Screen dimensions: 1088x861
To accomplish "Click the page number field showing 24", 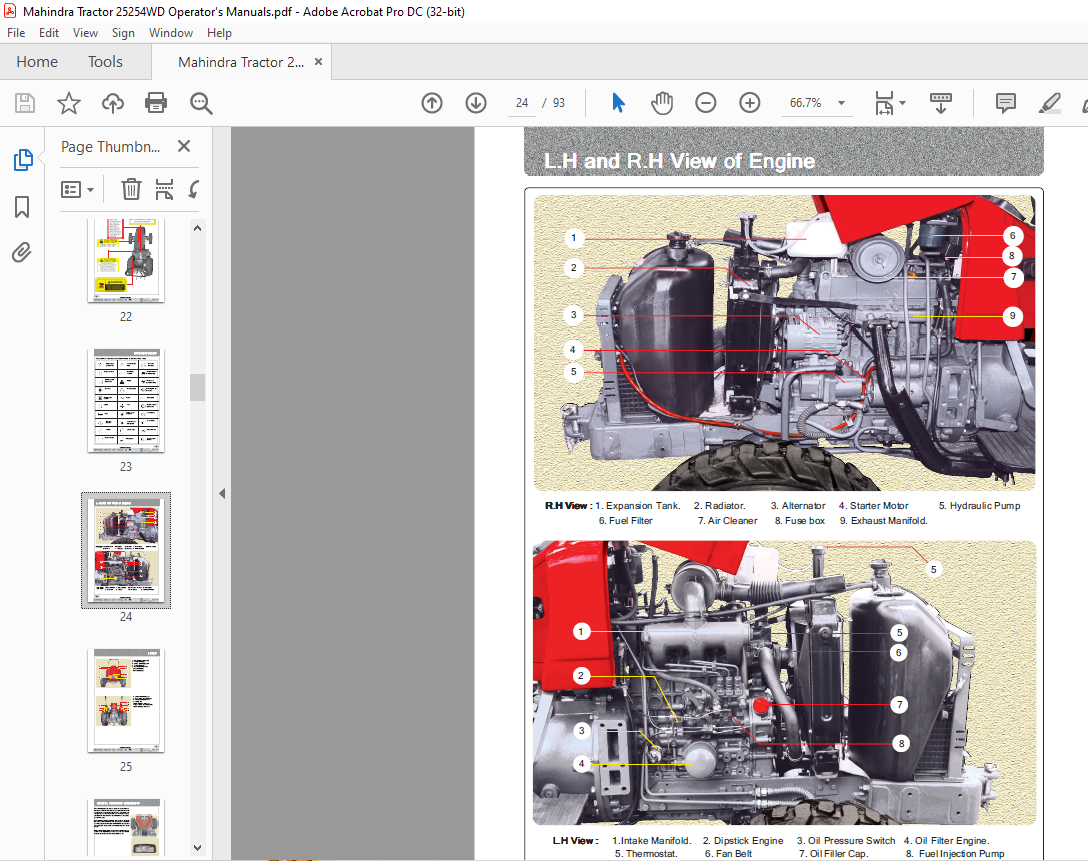I will [522, 103].
